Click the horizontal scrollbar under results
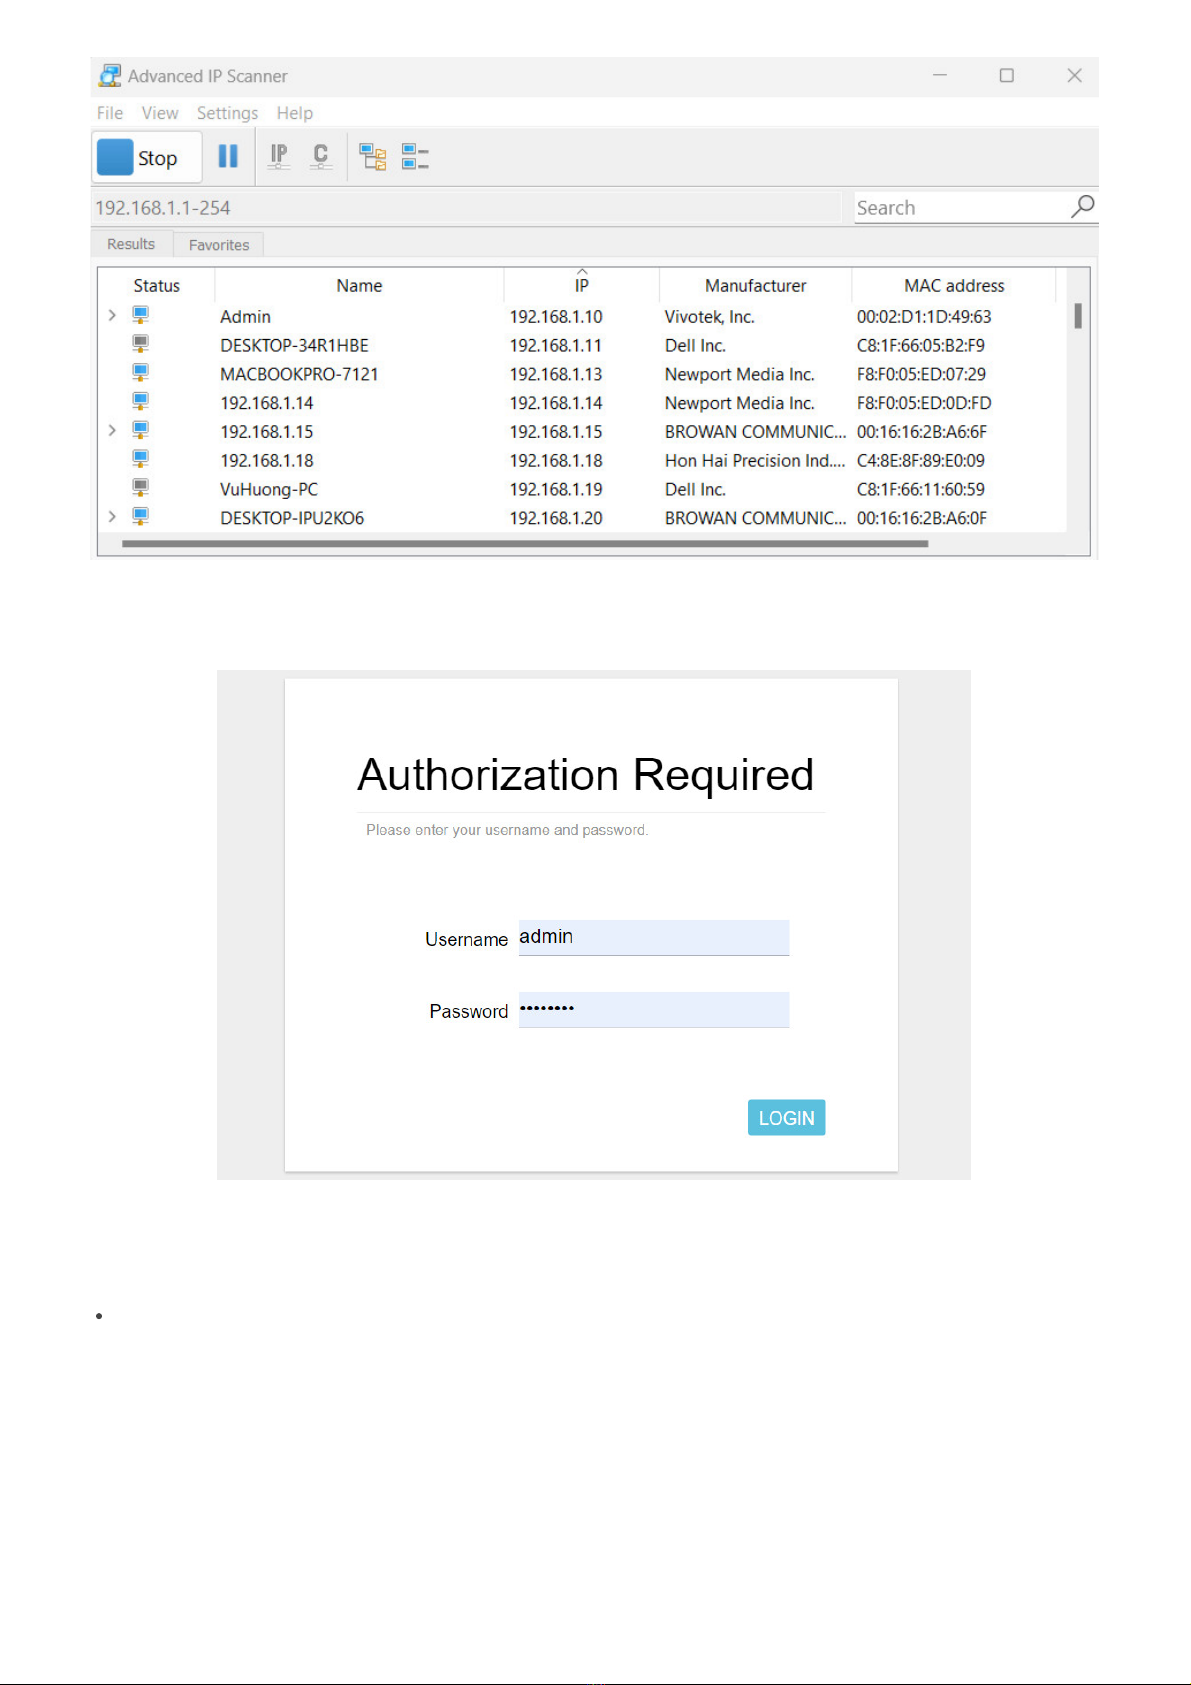Screen dimensions: 1191x1685 [525, 544]
